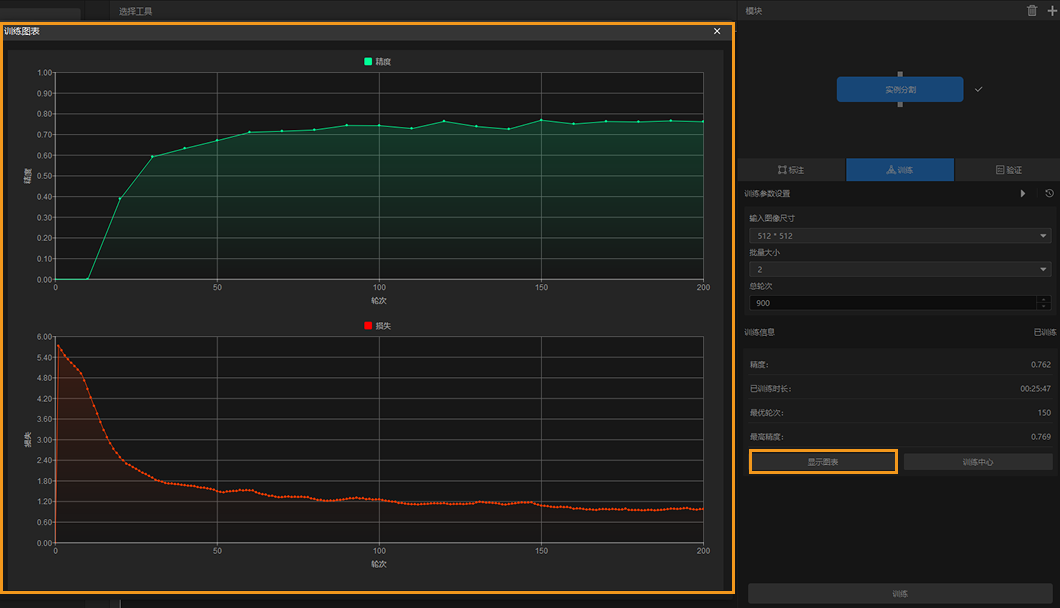Viewport: 1060px width, 608px height.
Task: Decrease 总轮次 with the down stepper arrow
Action: [x=1045, y=306]
